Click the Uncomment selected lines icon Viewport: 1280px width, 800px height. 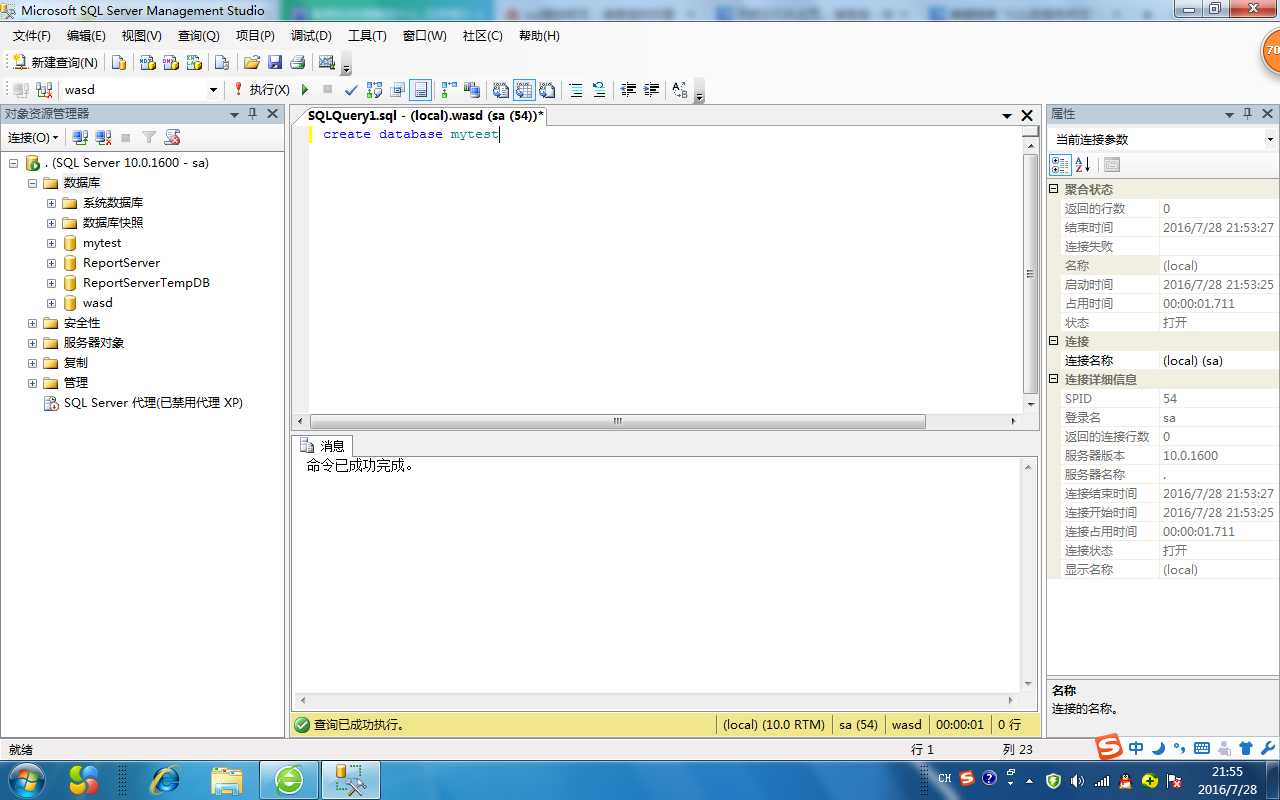click(599, 90)
